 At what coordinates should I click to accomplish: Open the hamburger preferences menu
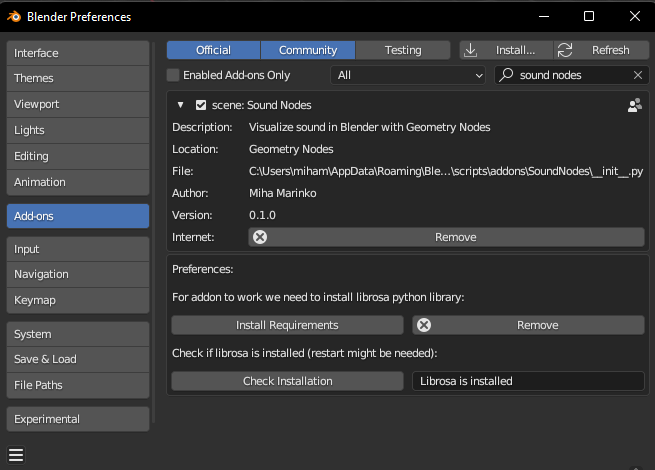(16, 455)
